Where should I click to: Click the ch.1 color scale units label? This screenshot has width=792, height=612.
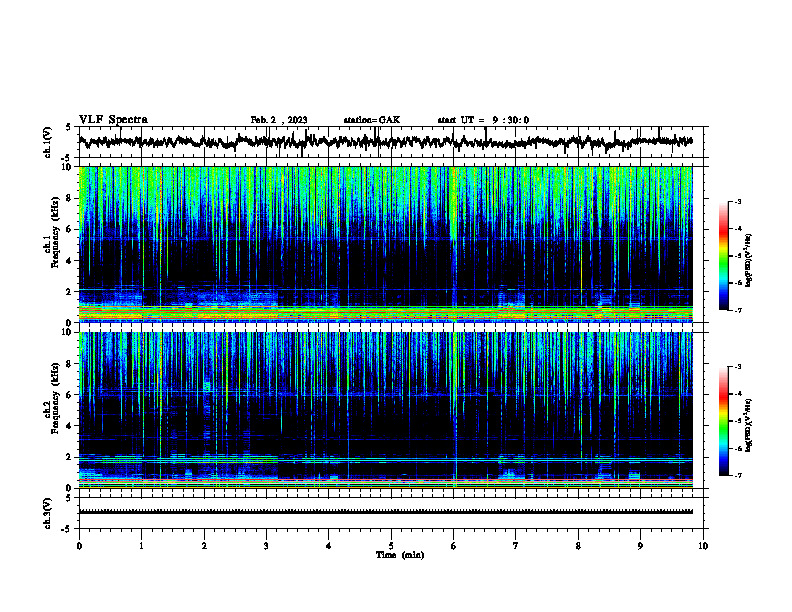(x=749, y=261)
